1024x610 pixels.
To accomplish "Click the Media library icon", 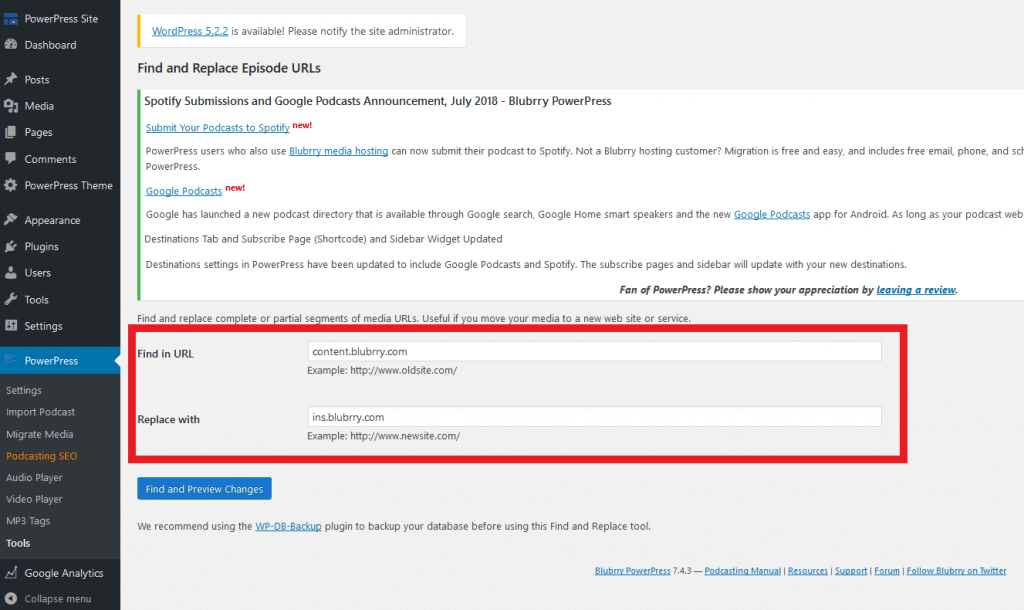I will click(x=10, y=106).
